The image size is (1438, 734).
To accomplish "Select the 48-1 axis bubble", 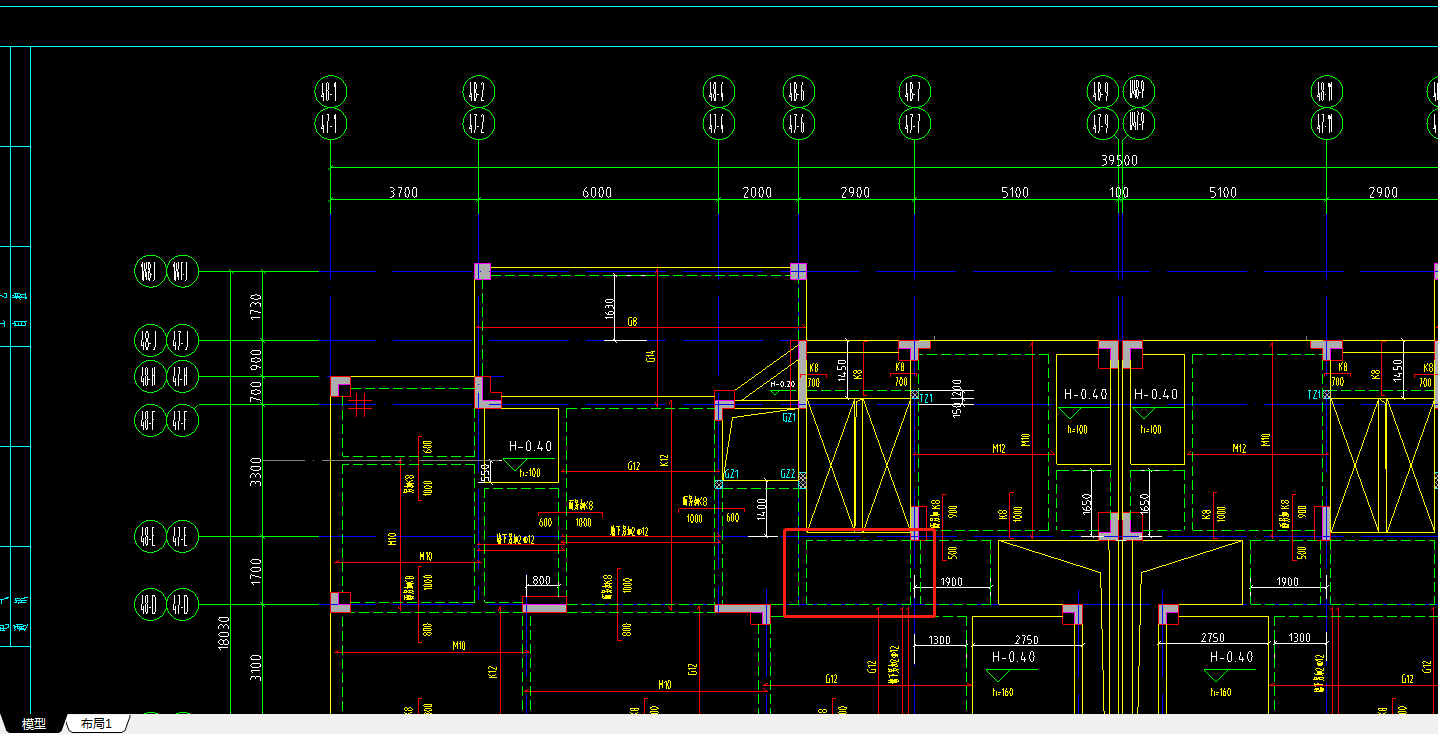I will click(x=330, y=92).
